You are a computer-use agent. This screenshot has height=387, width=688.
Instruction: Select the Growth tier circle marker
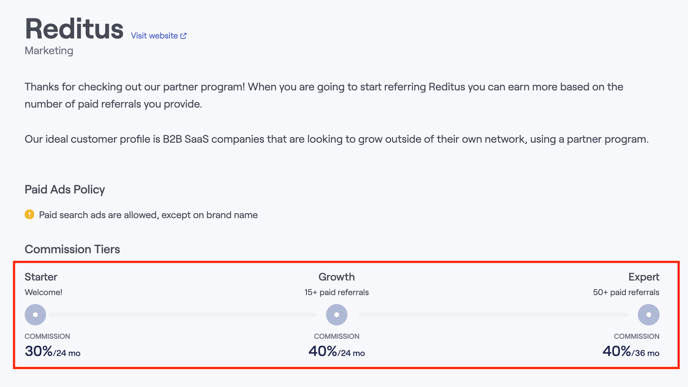(337, 315)
